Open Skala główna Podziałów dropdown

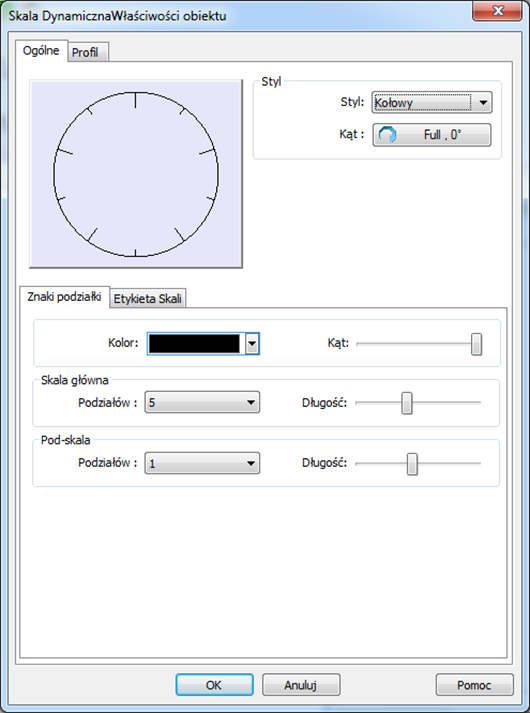[202, 402]
